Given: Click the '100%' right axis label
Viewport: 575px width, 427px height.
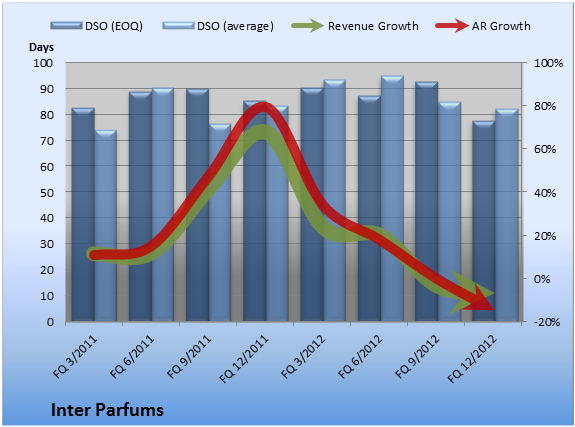Looking at the screenshot, I should [548, 63].
